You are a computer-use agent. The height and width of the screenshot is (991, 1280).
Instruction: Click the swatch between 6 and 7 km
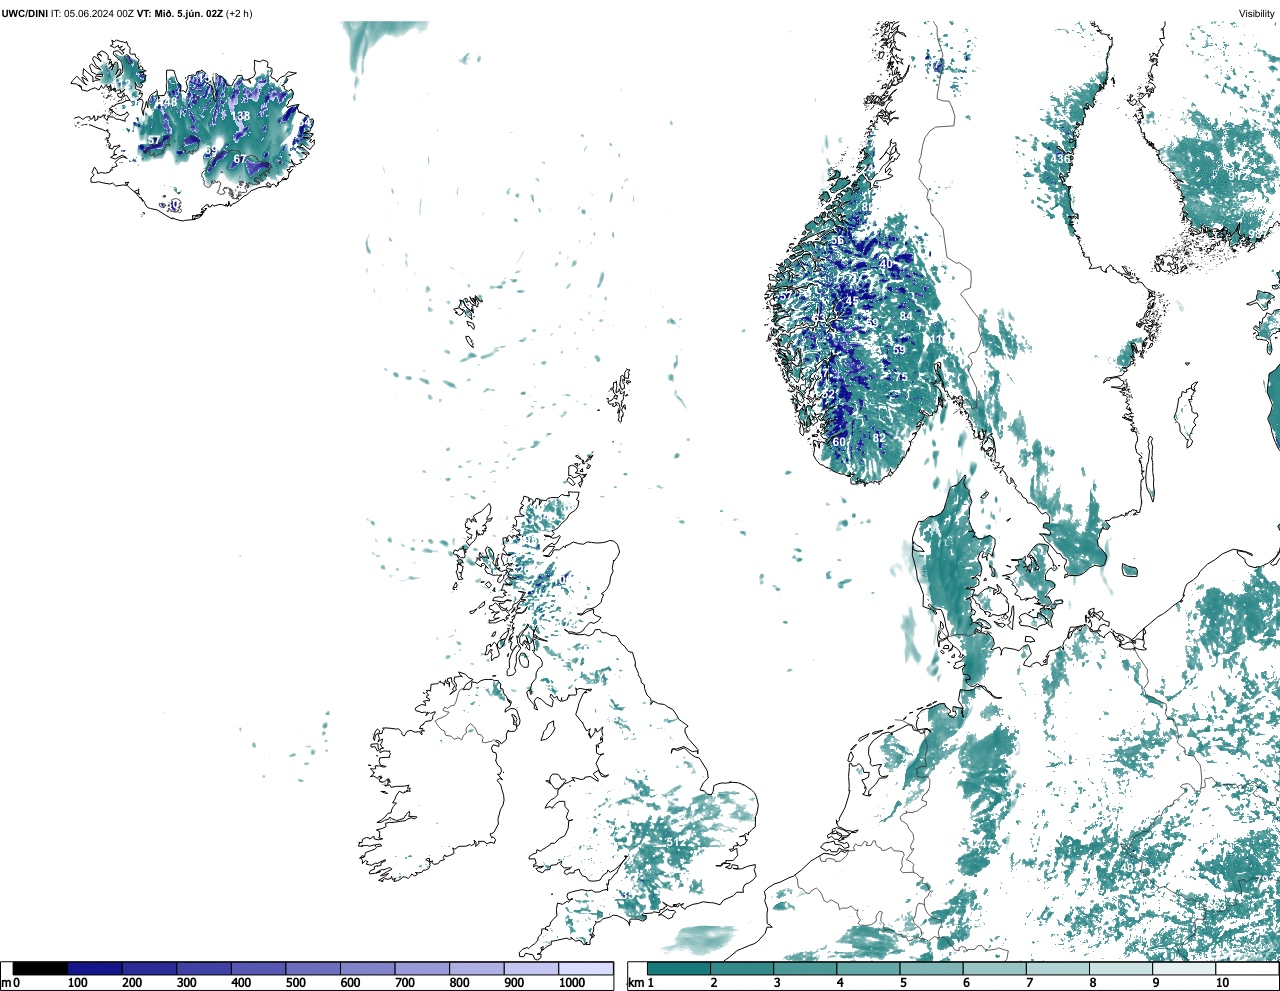click(994, 969)
